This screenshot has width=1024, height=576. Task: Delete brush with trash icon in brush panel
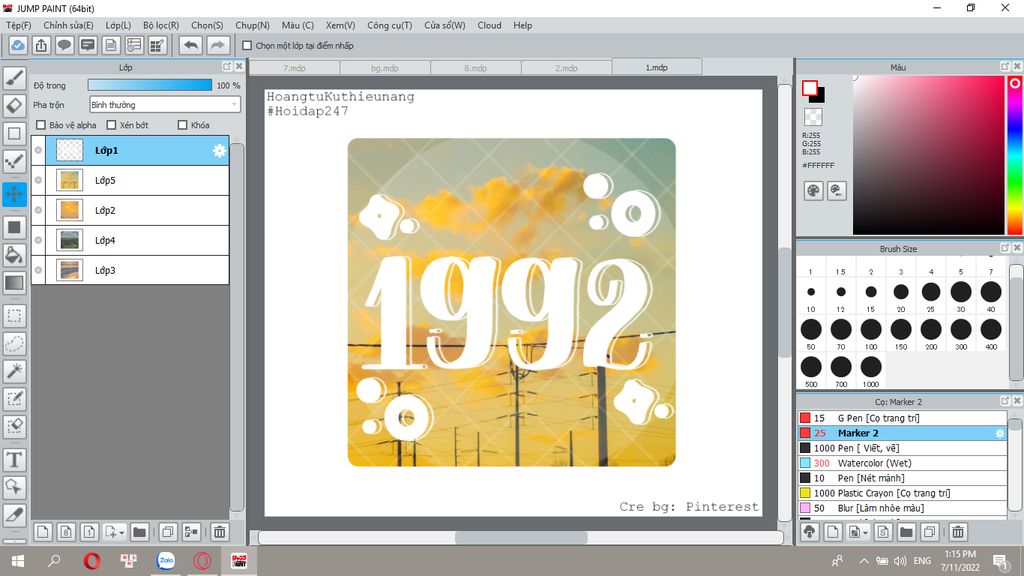pos(958,532)
